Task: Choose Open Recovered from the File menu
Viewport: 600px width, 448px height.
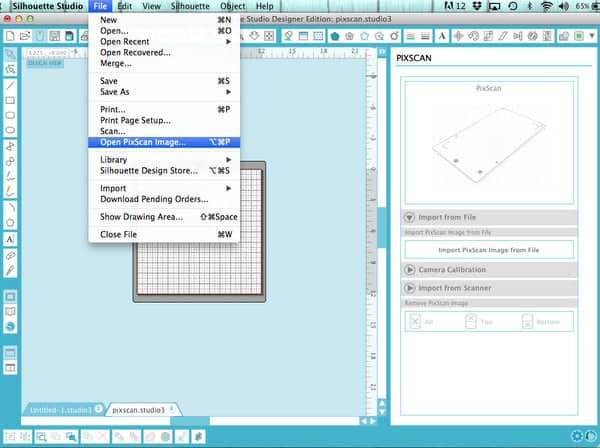Action: click(x=164, y=52)
